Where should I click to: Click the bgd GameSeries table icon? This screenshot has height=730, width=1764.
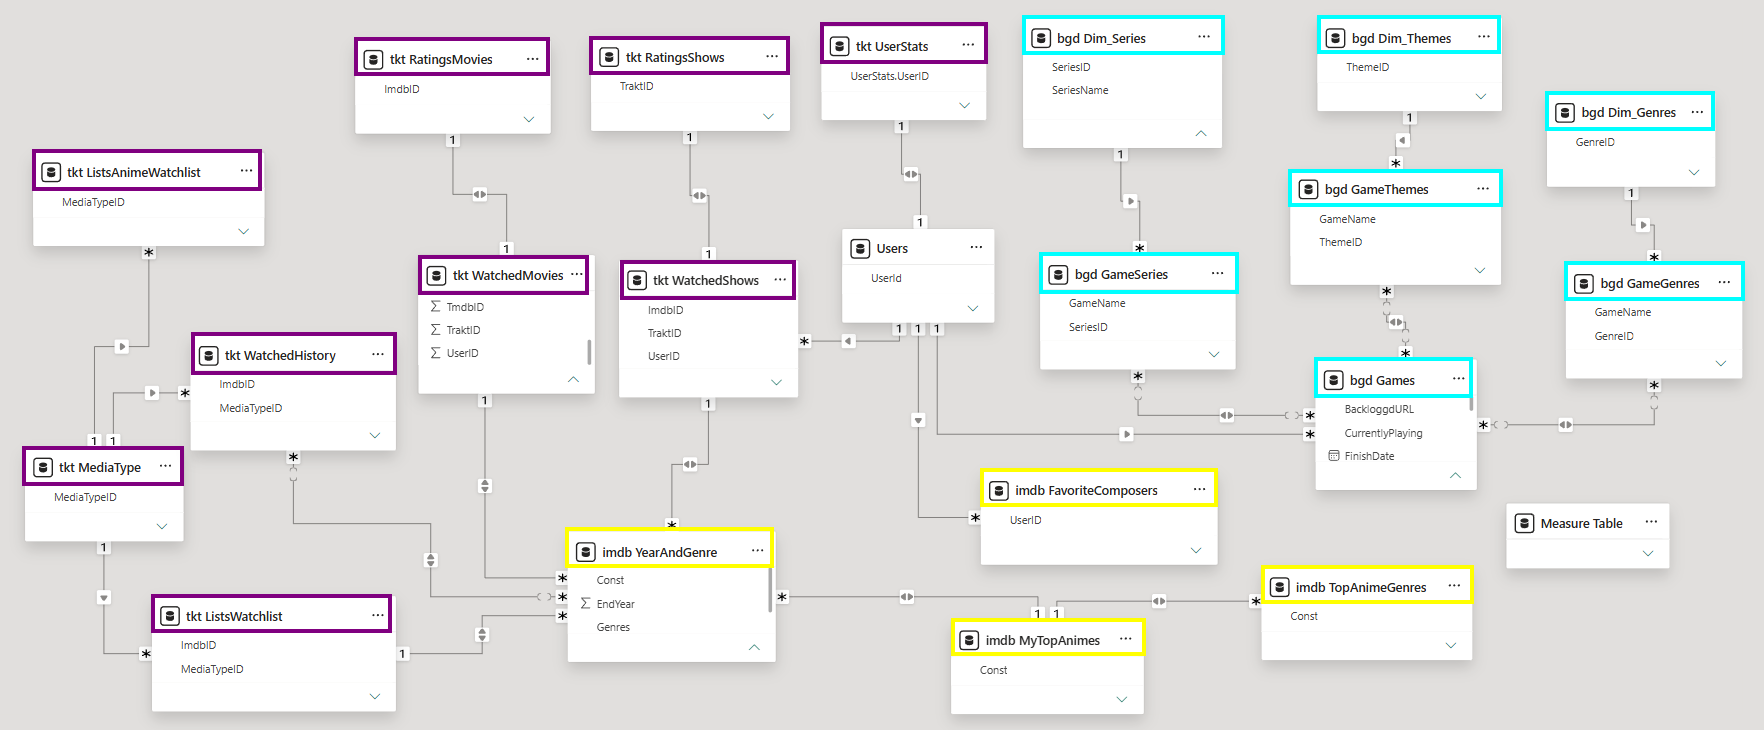[1058, 274]
